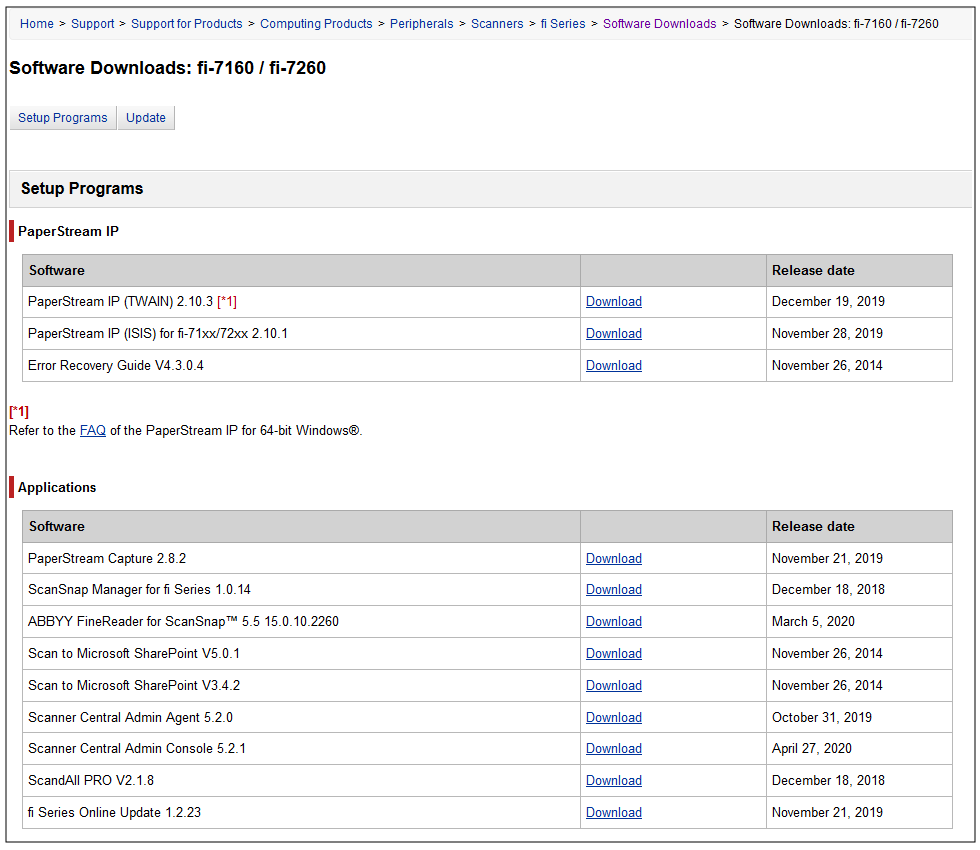Screen dimensions: 980x850
Task: Download Scan to Microsoft SharePoint V5.0.1
Action: pos(614,654)
